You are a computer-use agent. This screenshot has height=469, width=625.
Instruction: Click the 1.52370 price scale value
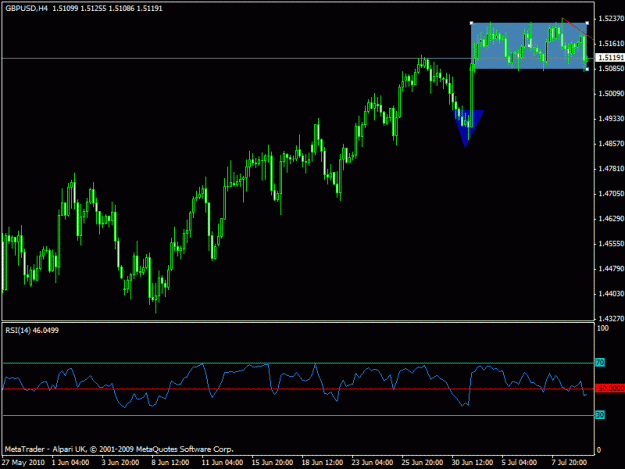pyautogui.click(x=611, y=18)
